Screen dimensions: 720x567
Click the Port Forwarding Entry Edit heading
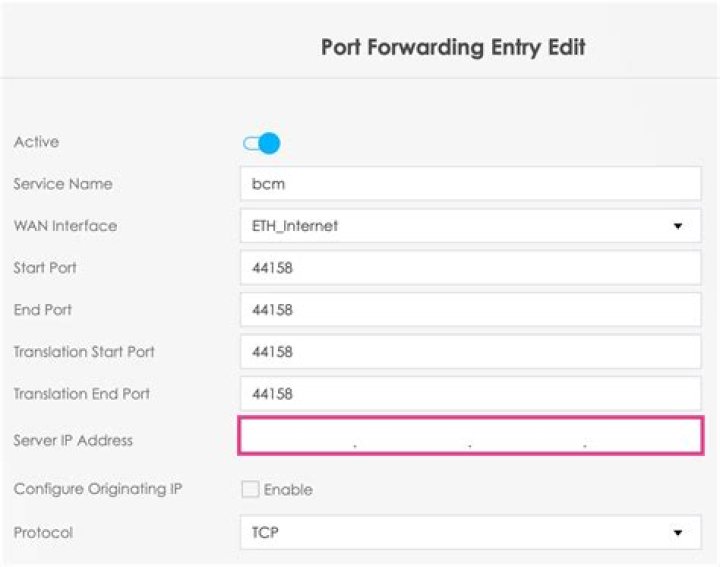coord(453,48)
